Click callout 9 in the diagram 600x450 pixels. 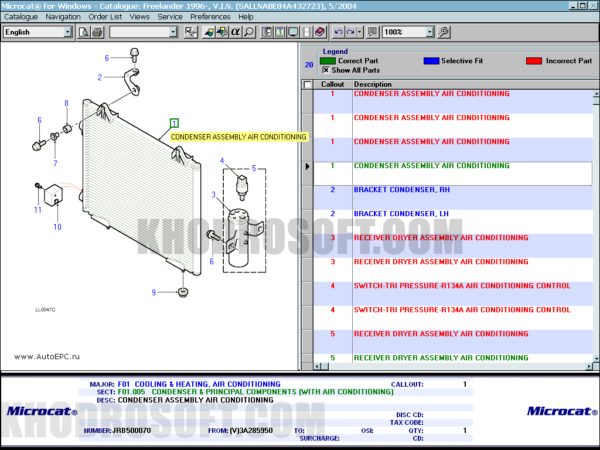(x=153, y=292)
